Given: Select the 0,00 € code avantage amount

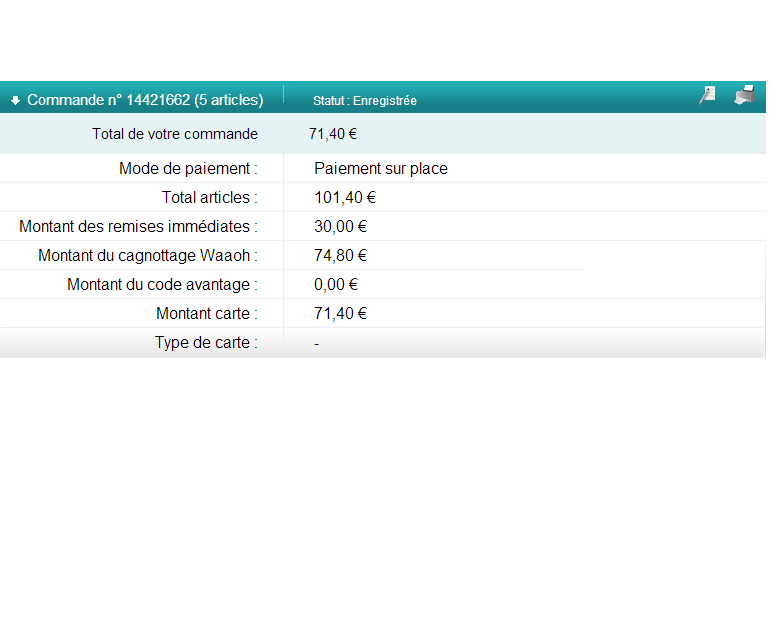Looking at the screenshot, I should (x=336, y=285).
